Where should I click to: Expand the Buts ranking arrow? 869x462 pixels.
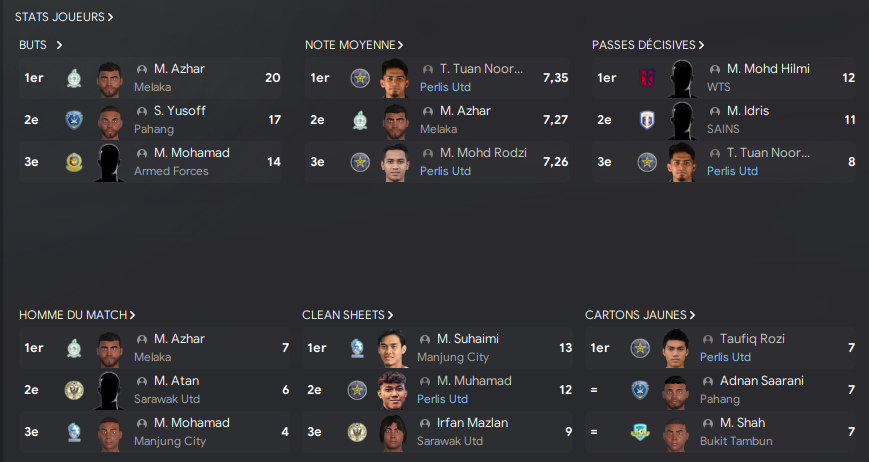(x=59, y=45)
